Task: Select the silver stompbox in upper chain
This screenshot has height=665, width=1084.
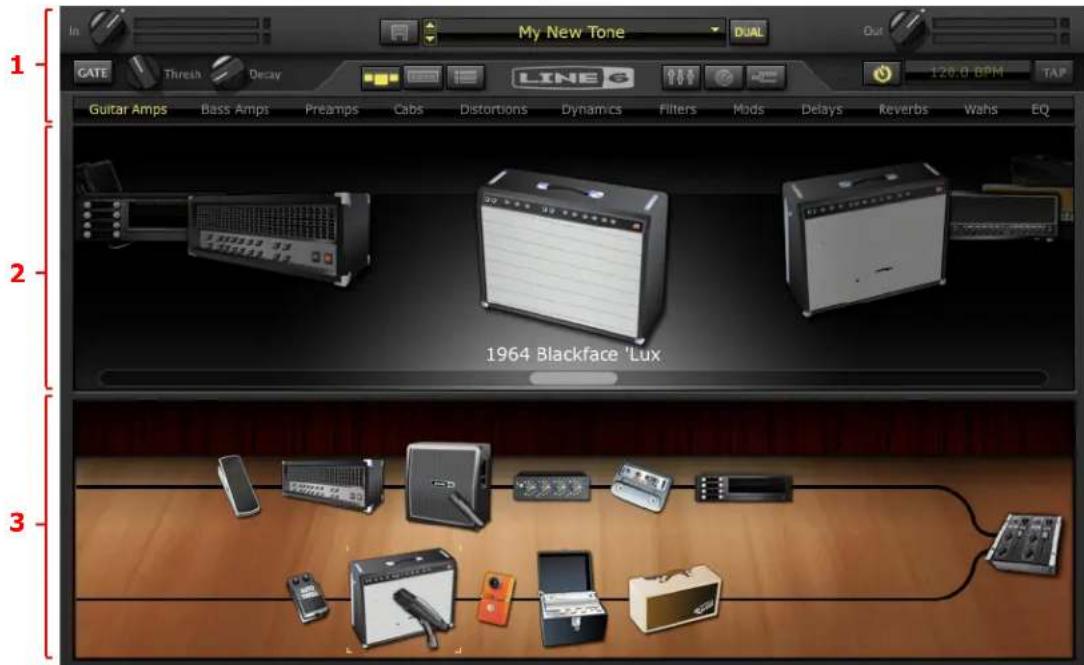Action: coord(642,485)
